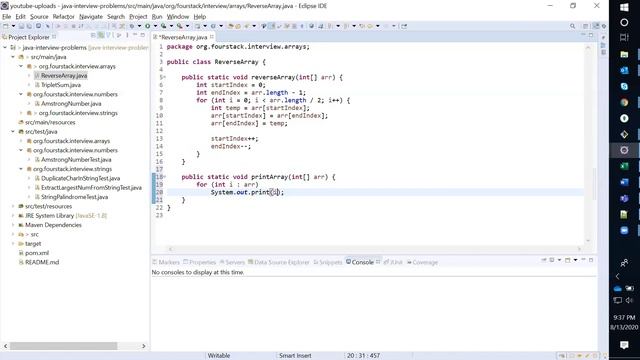The width and height of the screenshot is (640, 360).
Task: Switch to the Markers tab
Action: pos(166,262)
